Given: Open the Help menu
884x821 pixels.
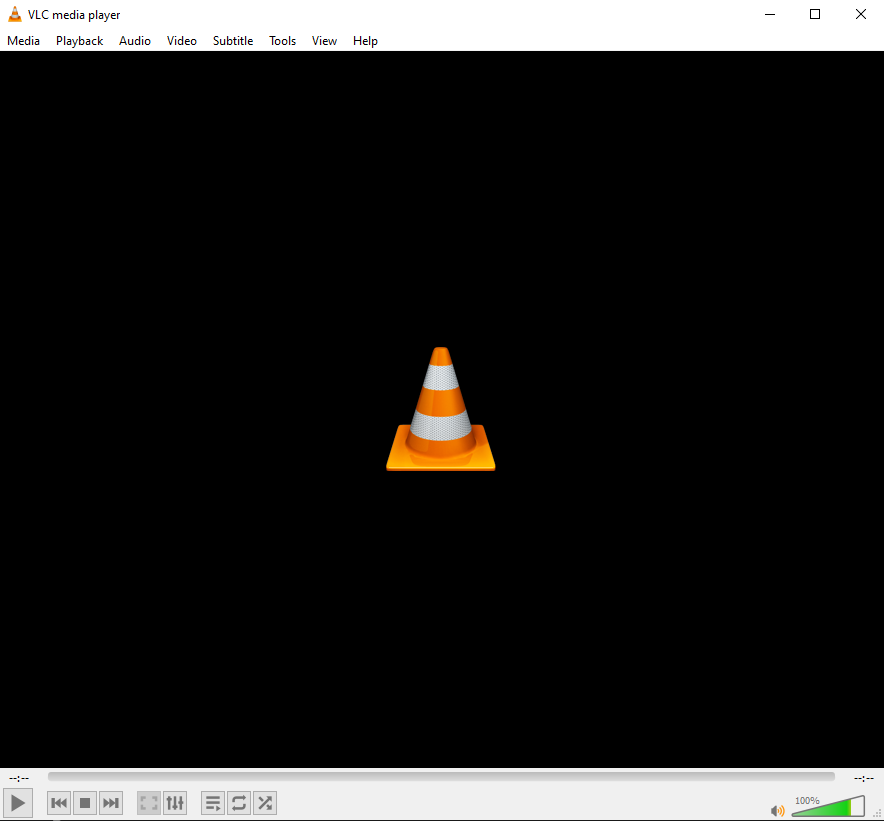Looking at the screenshot, I should click(365, 41).
